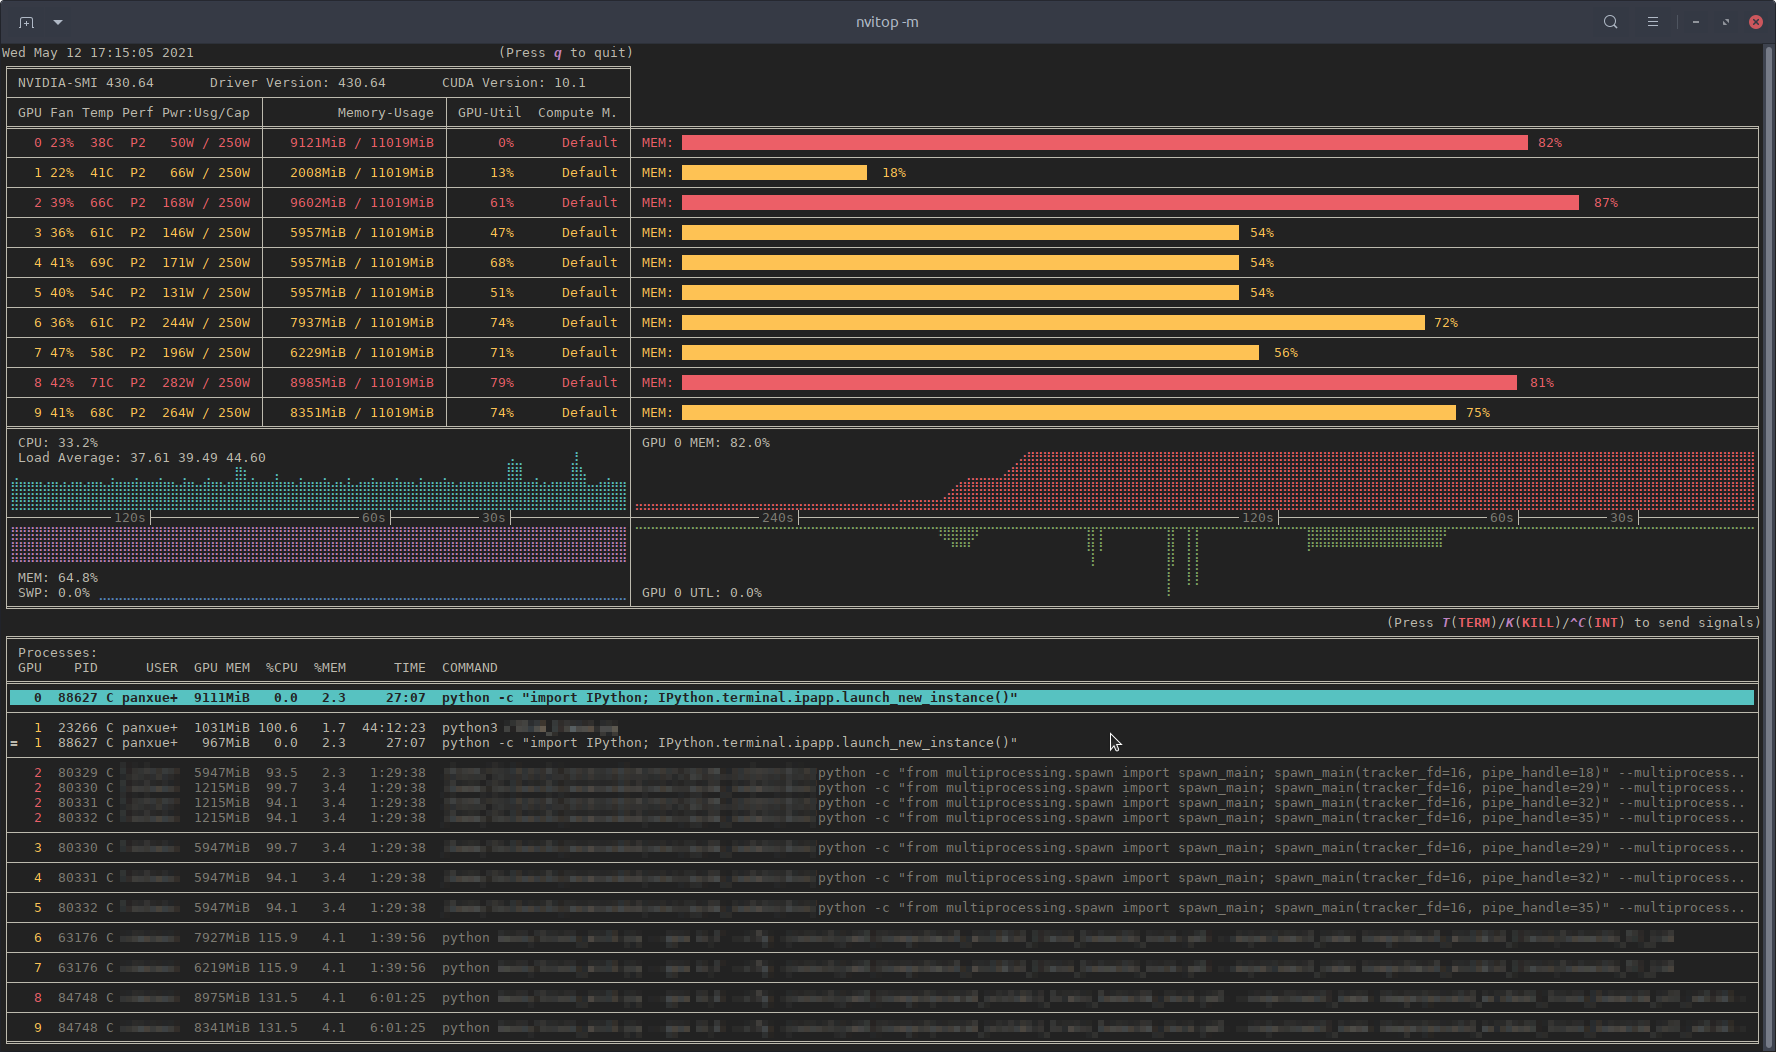The height and width of the screenshot is (1052, 1776).
Task: Click the terminal scrollbar on right edge
Action: 1769,540
